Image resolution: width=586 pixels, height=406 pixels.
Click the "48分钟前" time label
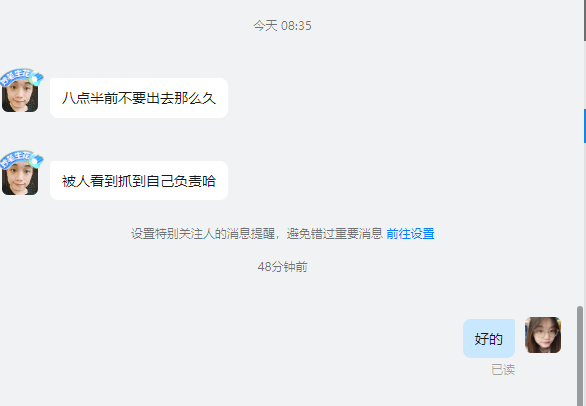pyautogui.click(x=282, y=267)
